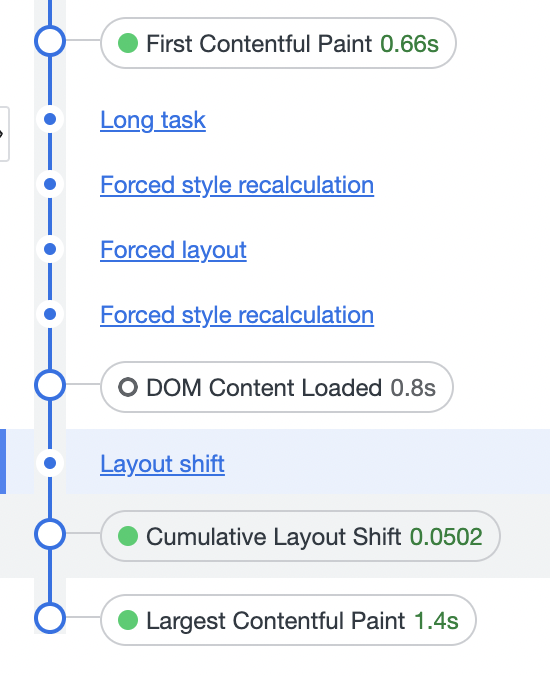Select the timeline circle for First Contentful Paint
Image resolution: width=550 pixels, height=676 pixels.
pyautogui.click(x=50, y=41)
